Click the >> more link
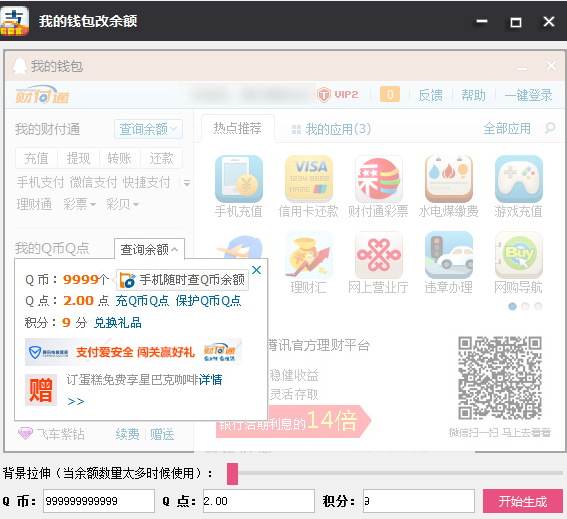This screenshot has width=567, height=519. point(76,401)
